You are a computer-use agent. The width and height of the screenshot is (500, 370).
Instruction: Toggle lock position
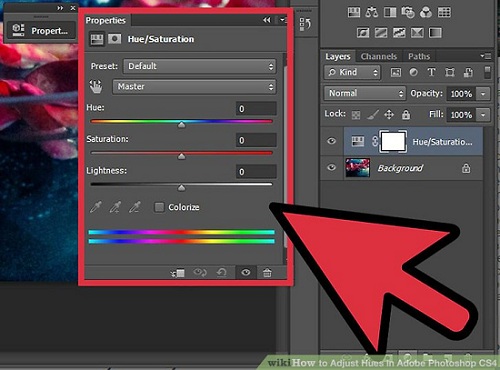click(389, 115)
